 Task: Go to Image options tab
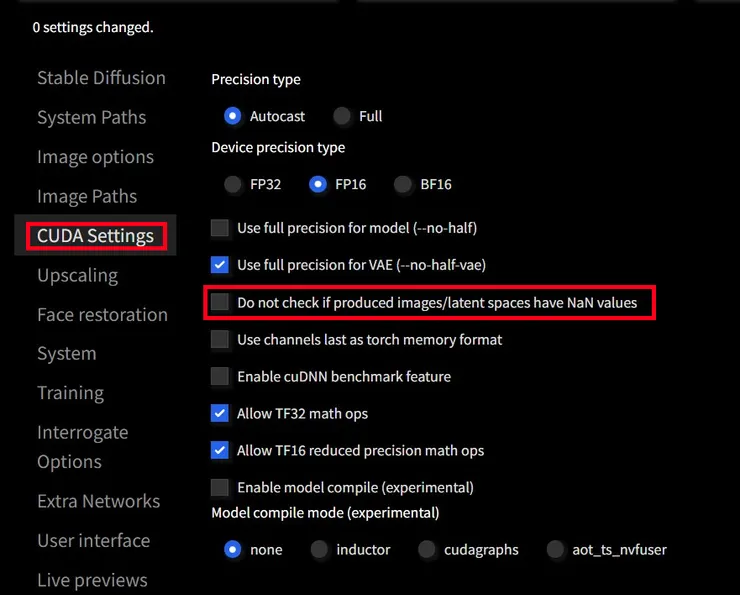[x=95, y=157]
